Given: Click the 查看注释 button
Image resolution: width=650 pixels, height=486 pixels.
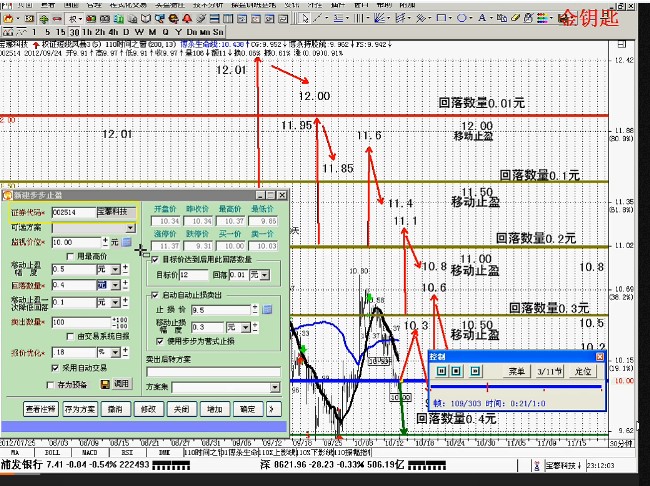Looking at the screenshot, I should click(41, 409).
